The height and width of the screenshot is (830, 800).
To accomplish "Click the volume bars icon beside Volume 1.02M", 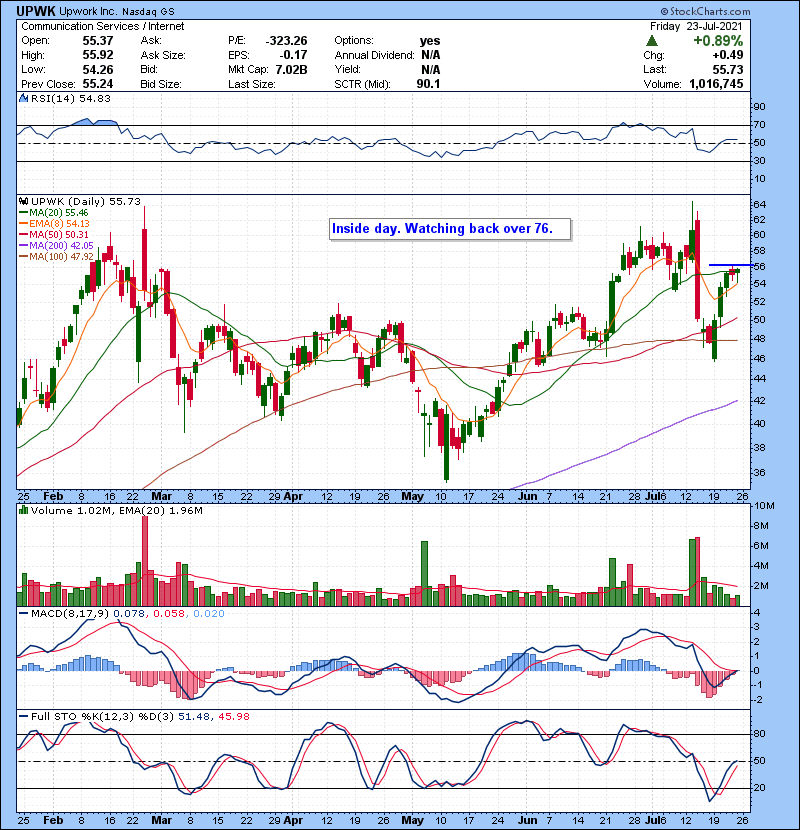I will pyautogui.click(x=23, y=510).
